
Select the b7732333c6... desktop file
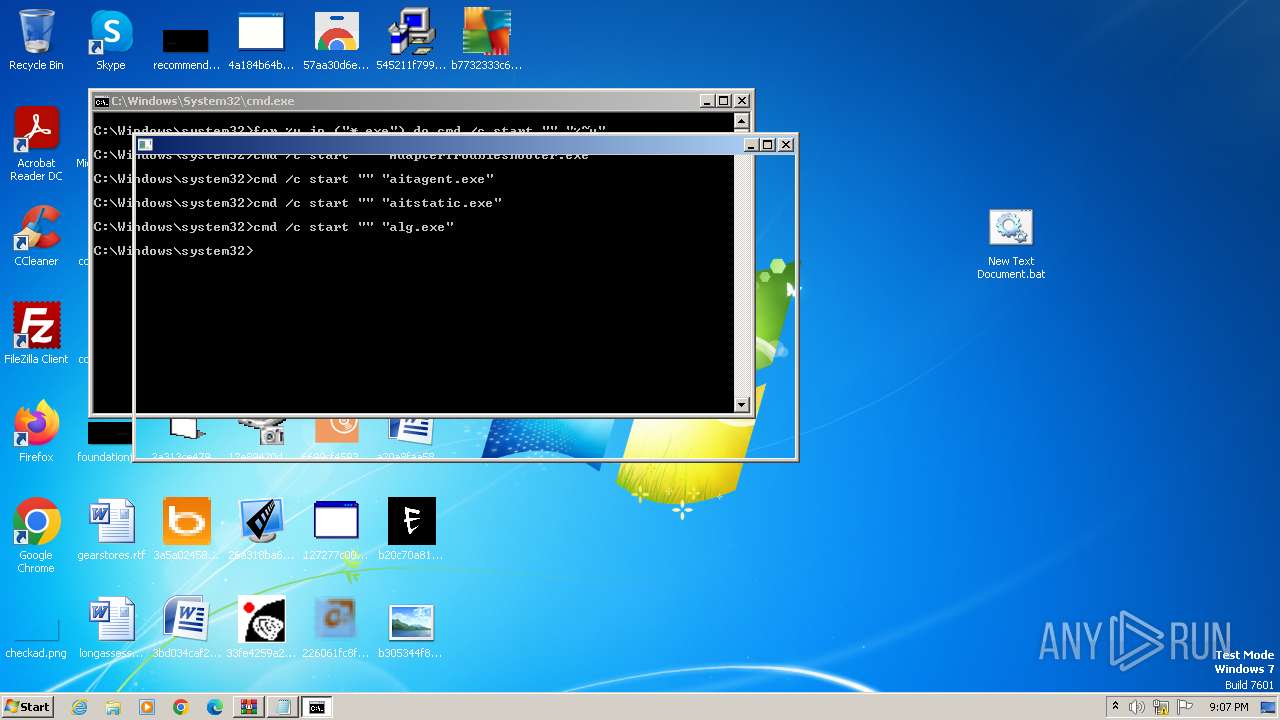pos(486,40)
